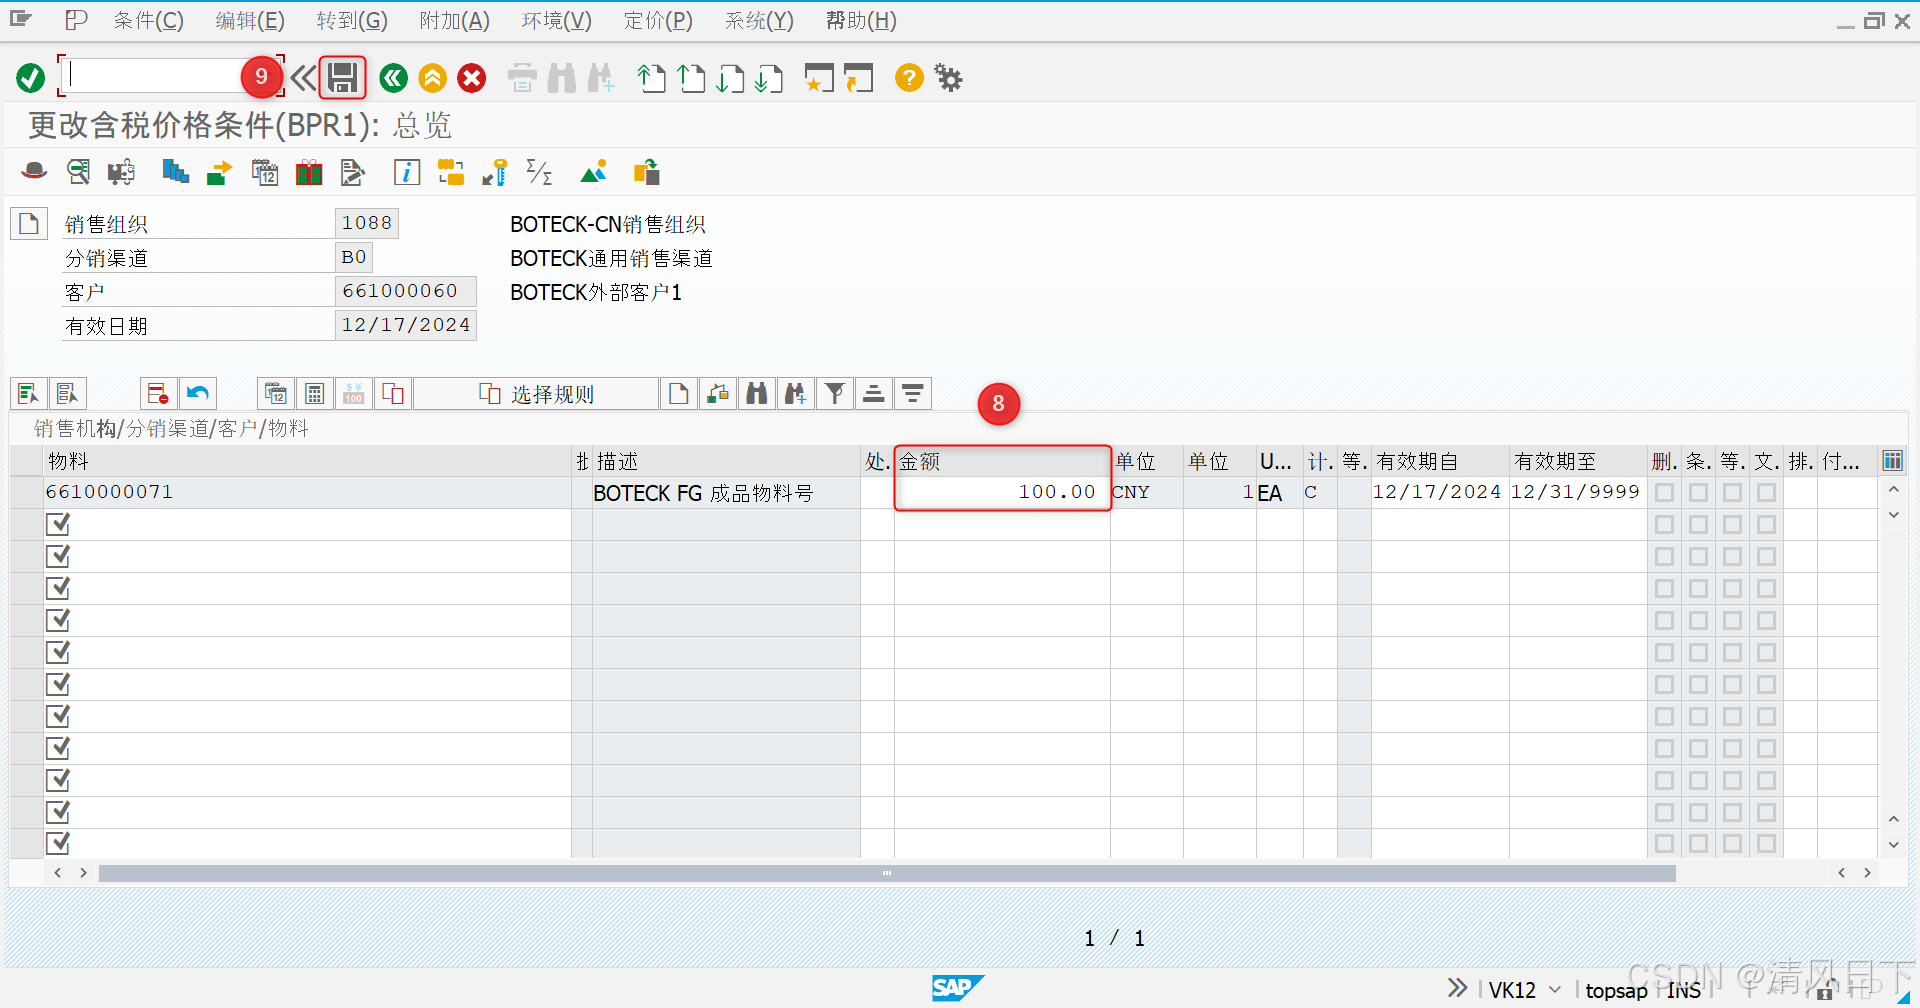Viewport: 1920px width, 1008px height.
Task: Click the 有效期自 column header
Action: (1440, 461)
